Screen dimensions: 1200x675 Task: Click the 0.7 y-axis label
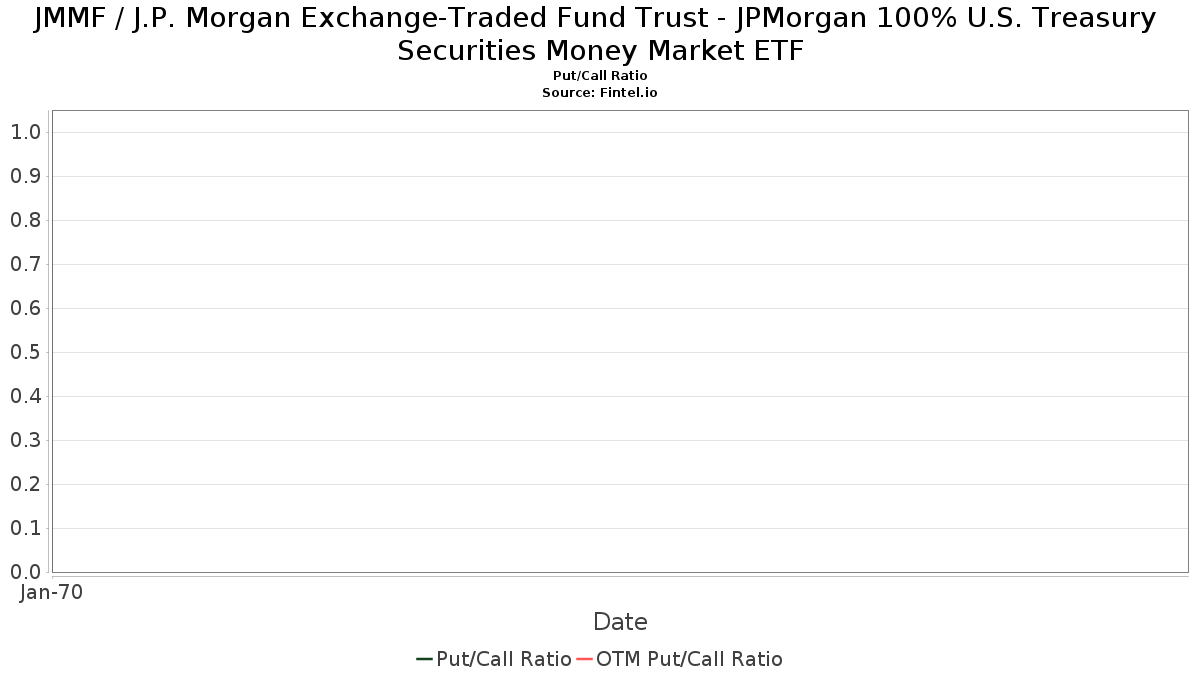25,264
